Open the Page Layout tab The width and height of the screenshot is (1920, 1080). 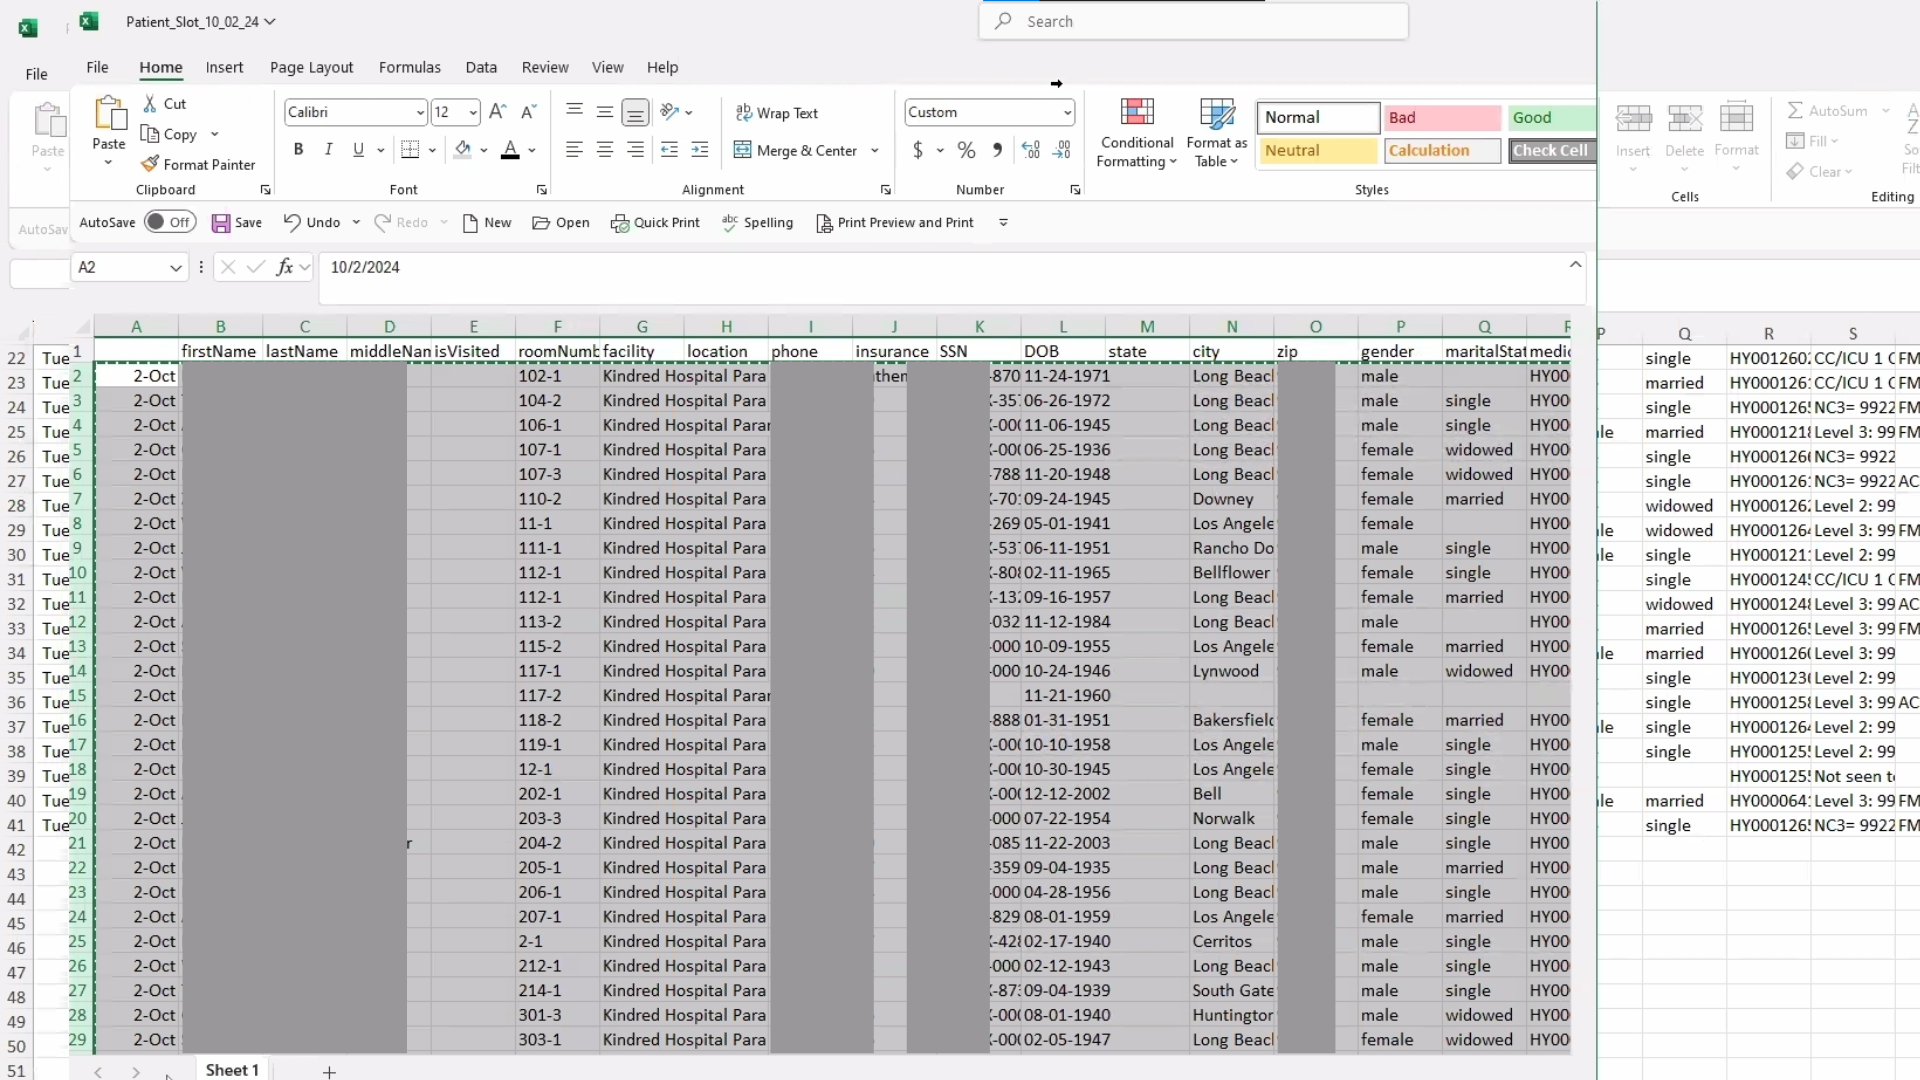(311, 67)
